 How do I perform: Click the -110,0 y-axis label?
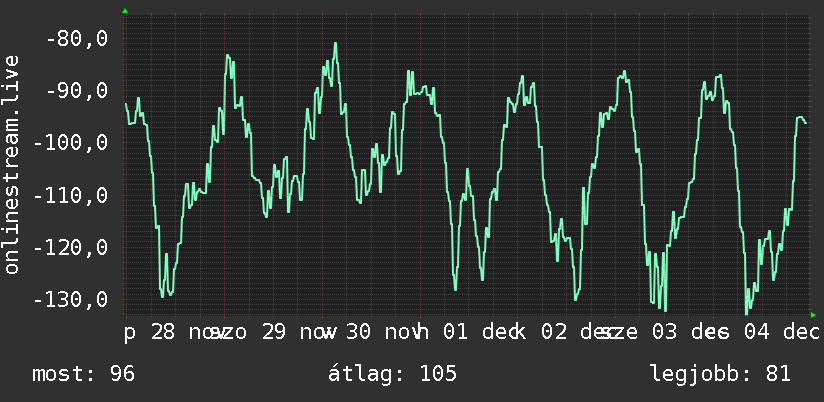coord(71,195)
